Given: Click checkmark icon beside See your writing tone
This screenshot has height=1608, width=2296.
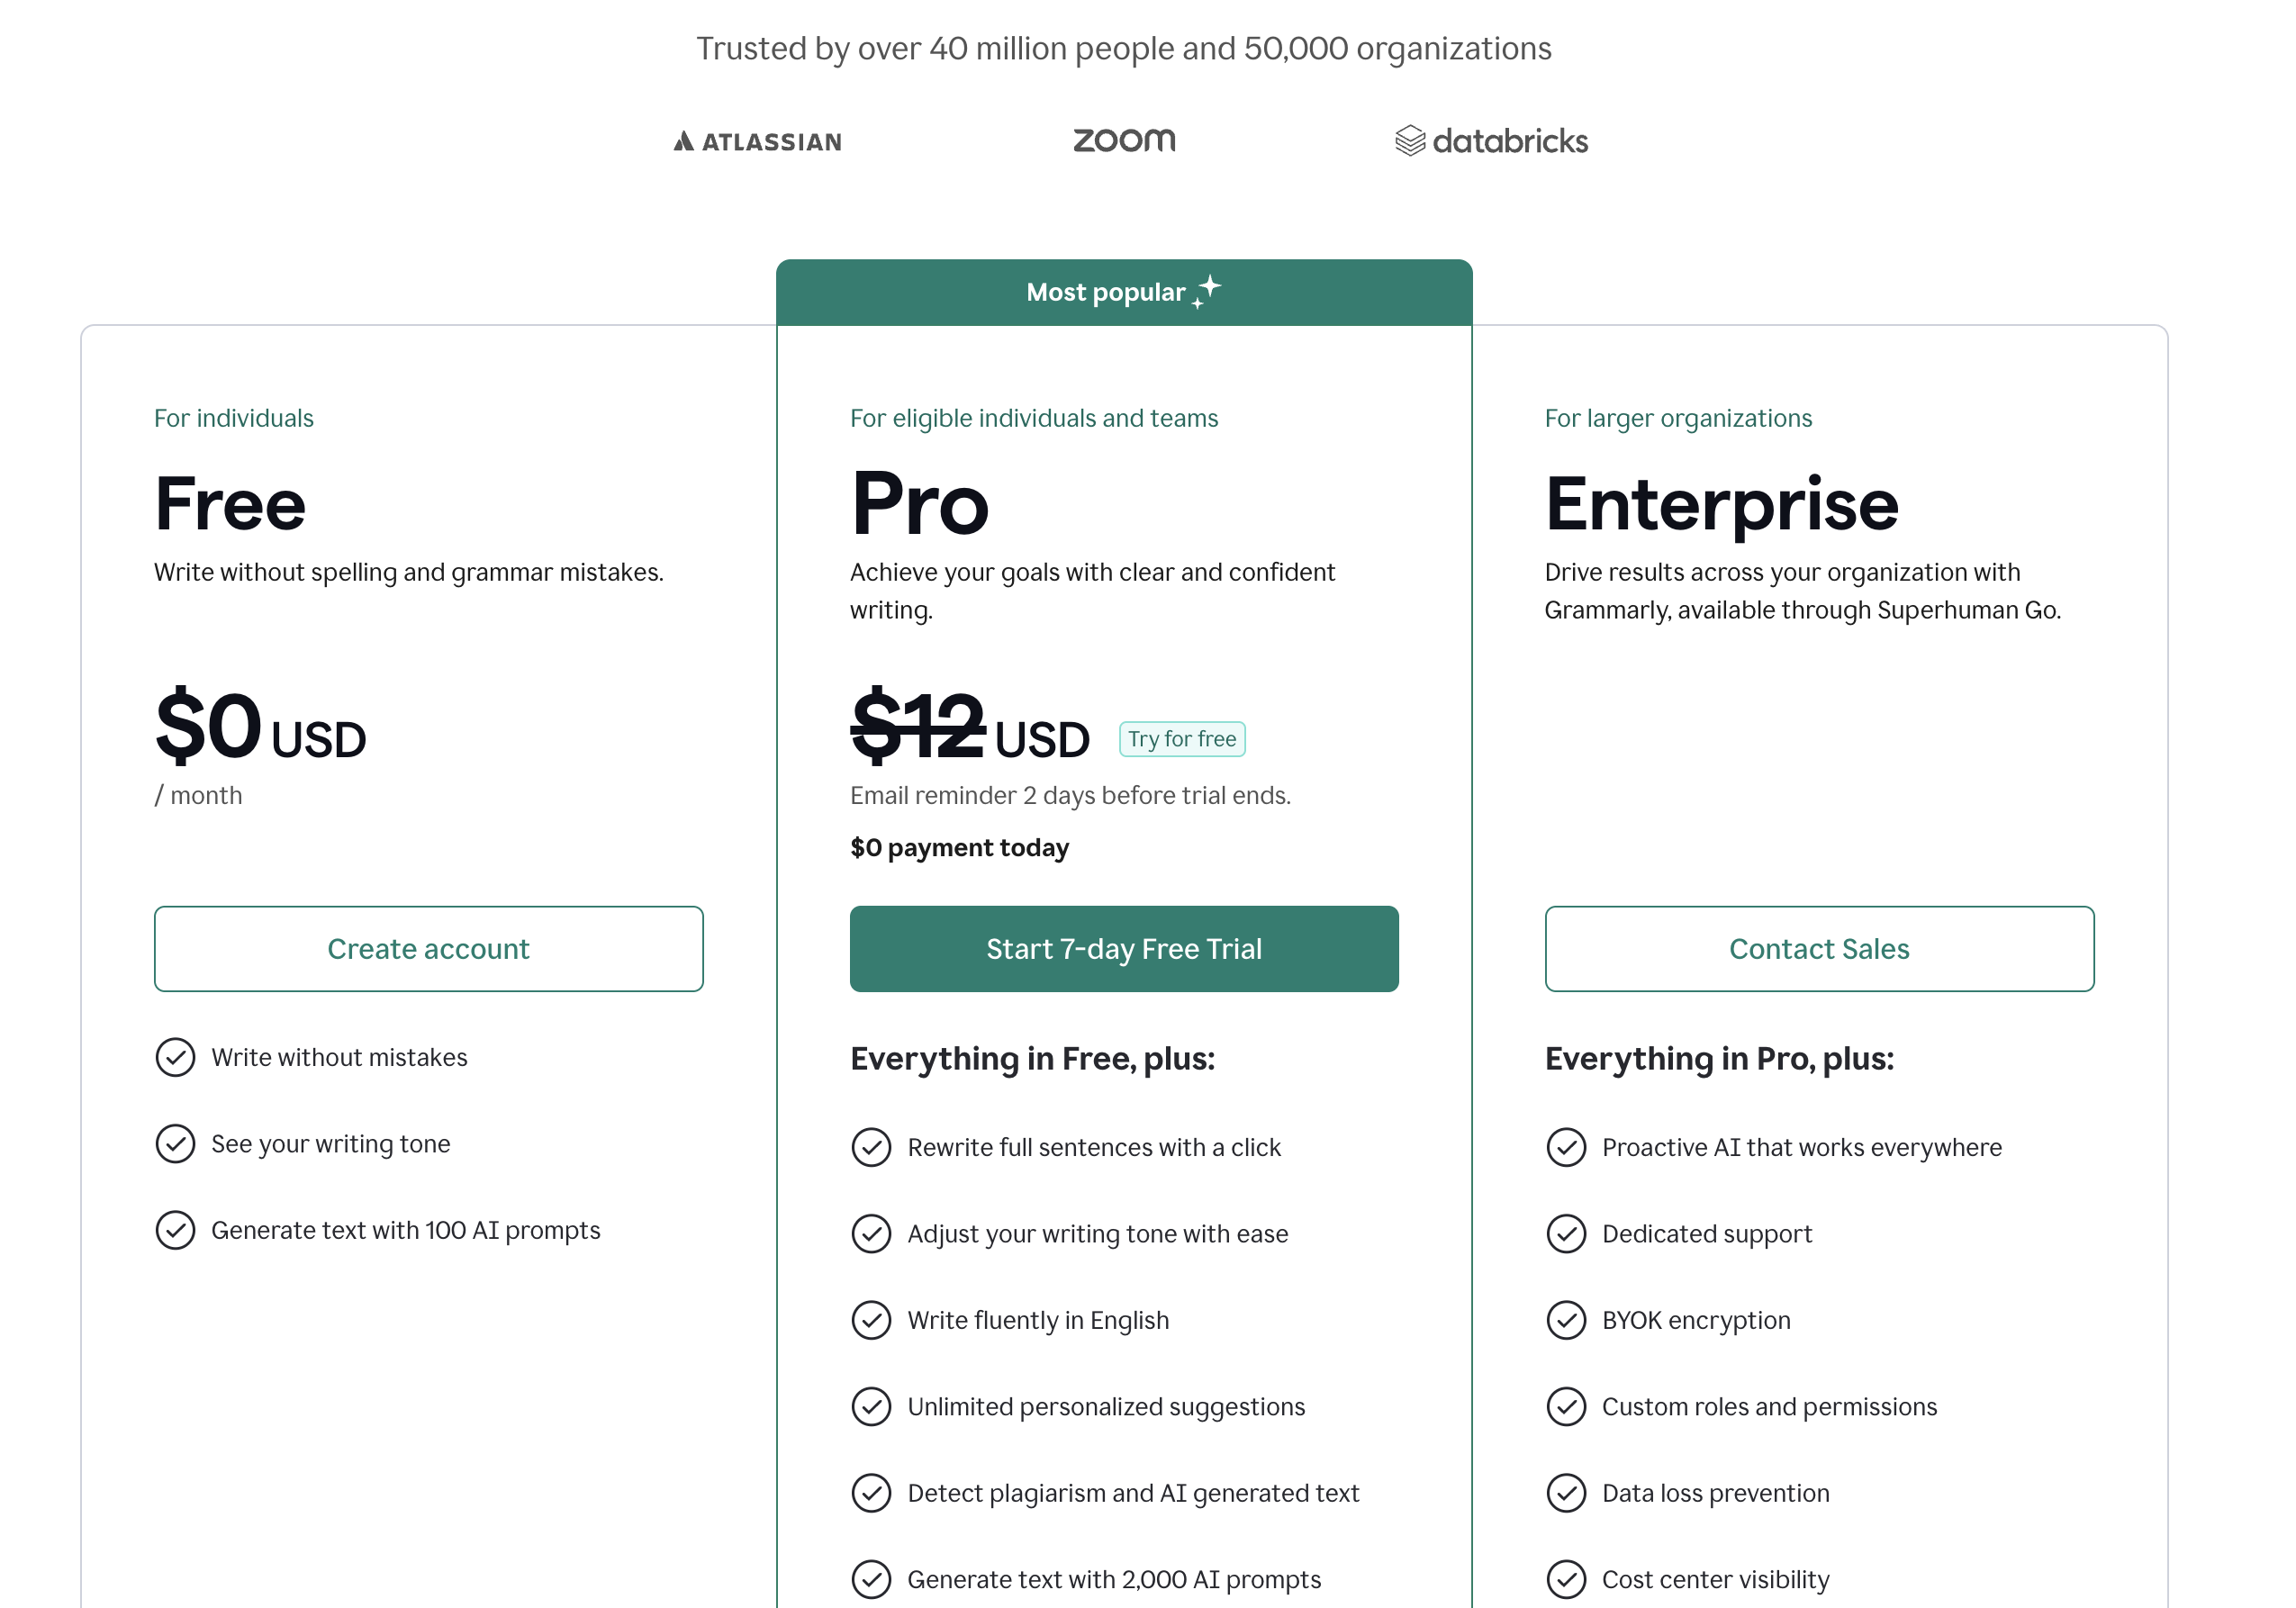Looking at the screenshot, I should (x=175, y=1143).
